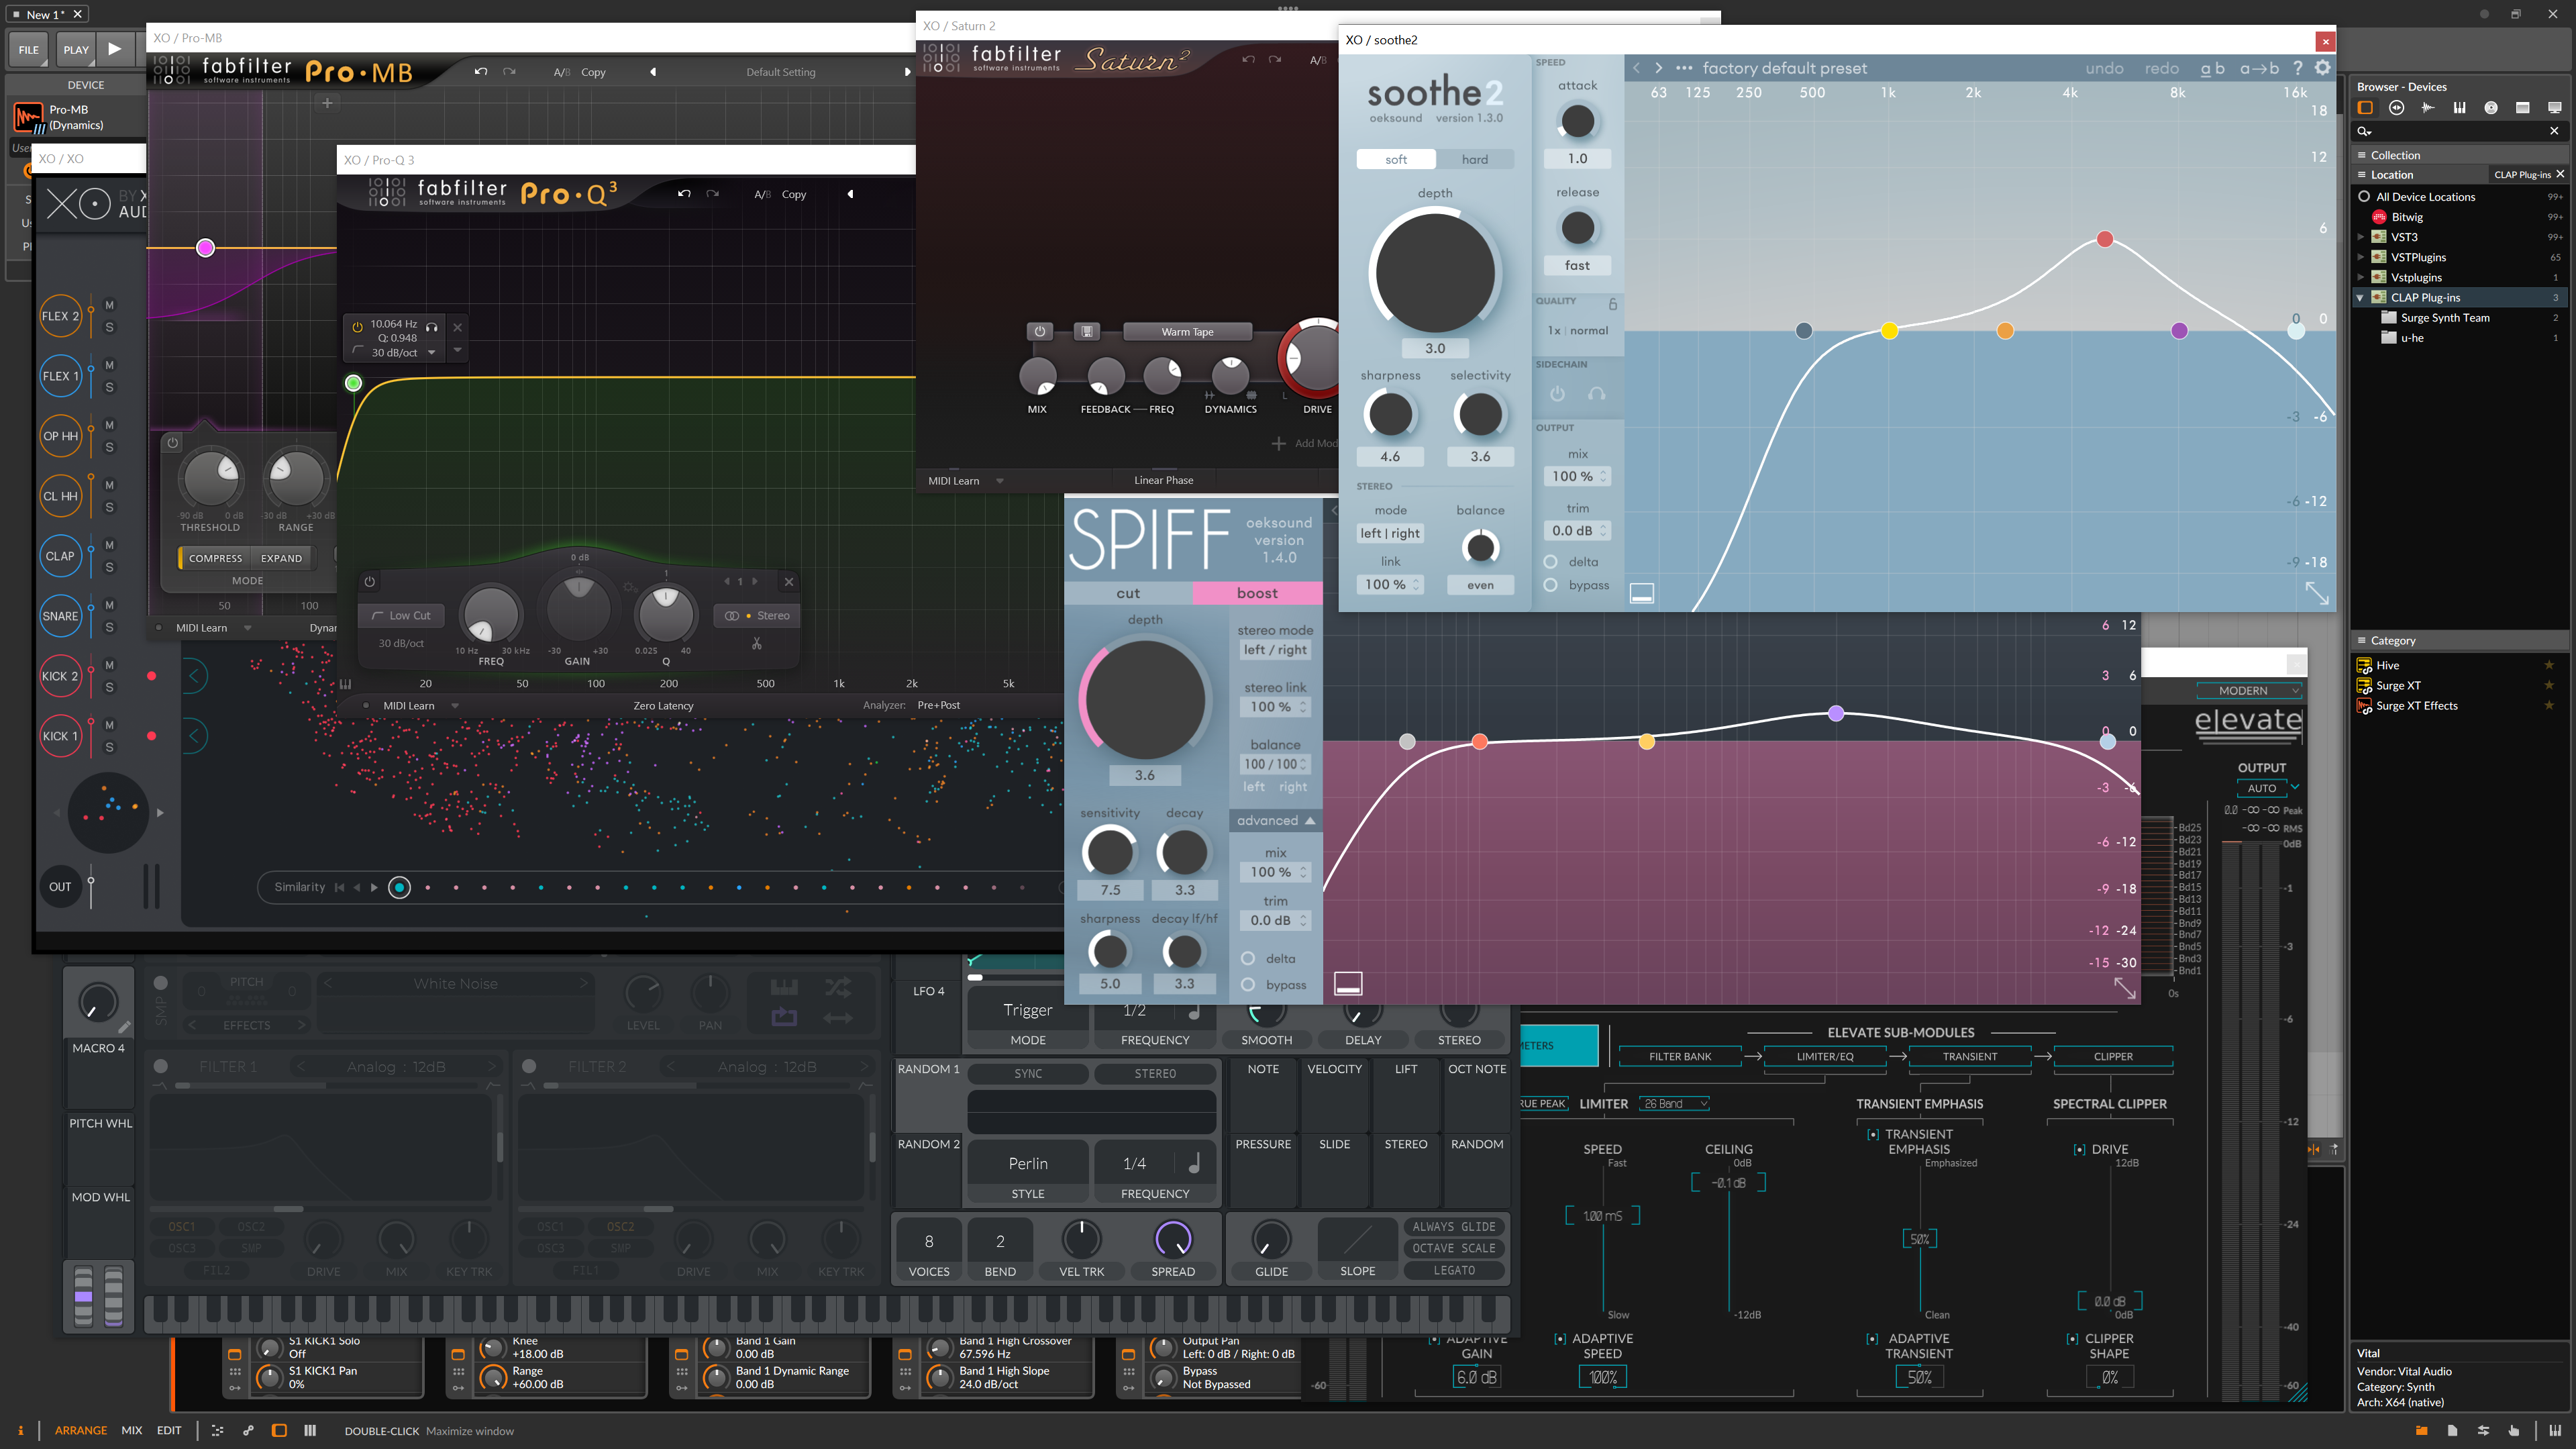Viewport: 2576px width, 1449px height.
Task: Switch Spiff to the cut tab
Action: (1128, 593)
